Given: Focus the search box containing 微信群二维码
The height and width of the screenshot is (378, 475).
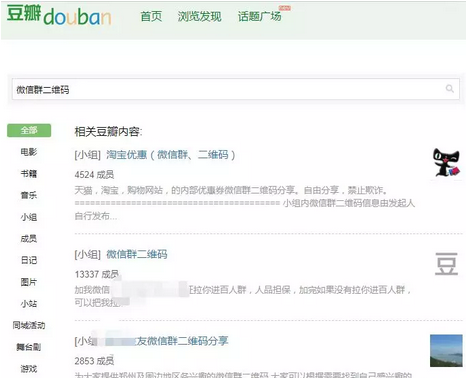Looking at the screenshot, I should pos(236,89).
